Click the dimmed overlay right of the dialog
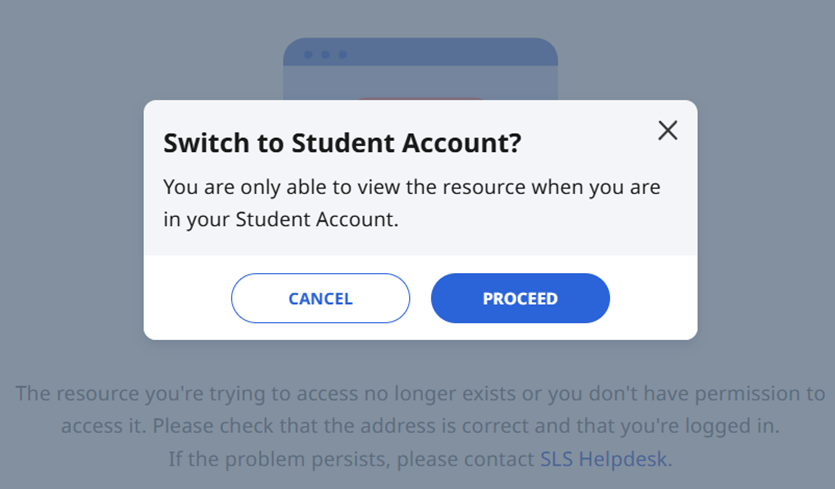 765,220
